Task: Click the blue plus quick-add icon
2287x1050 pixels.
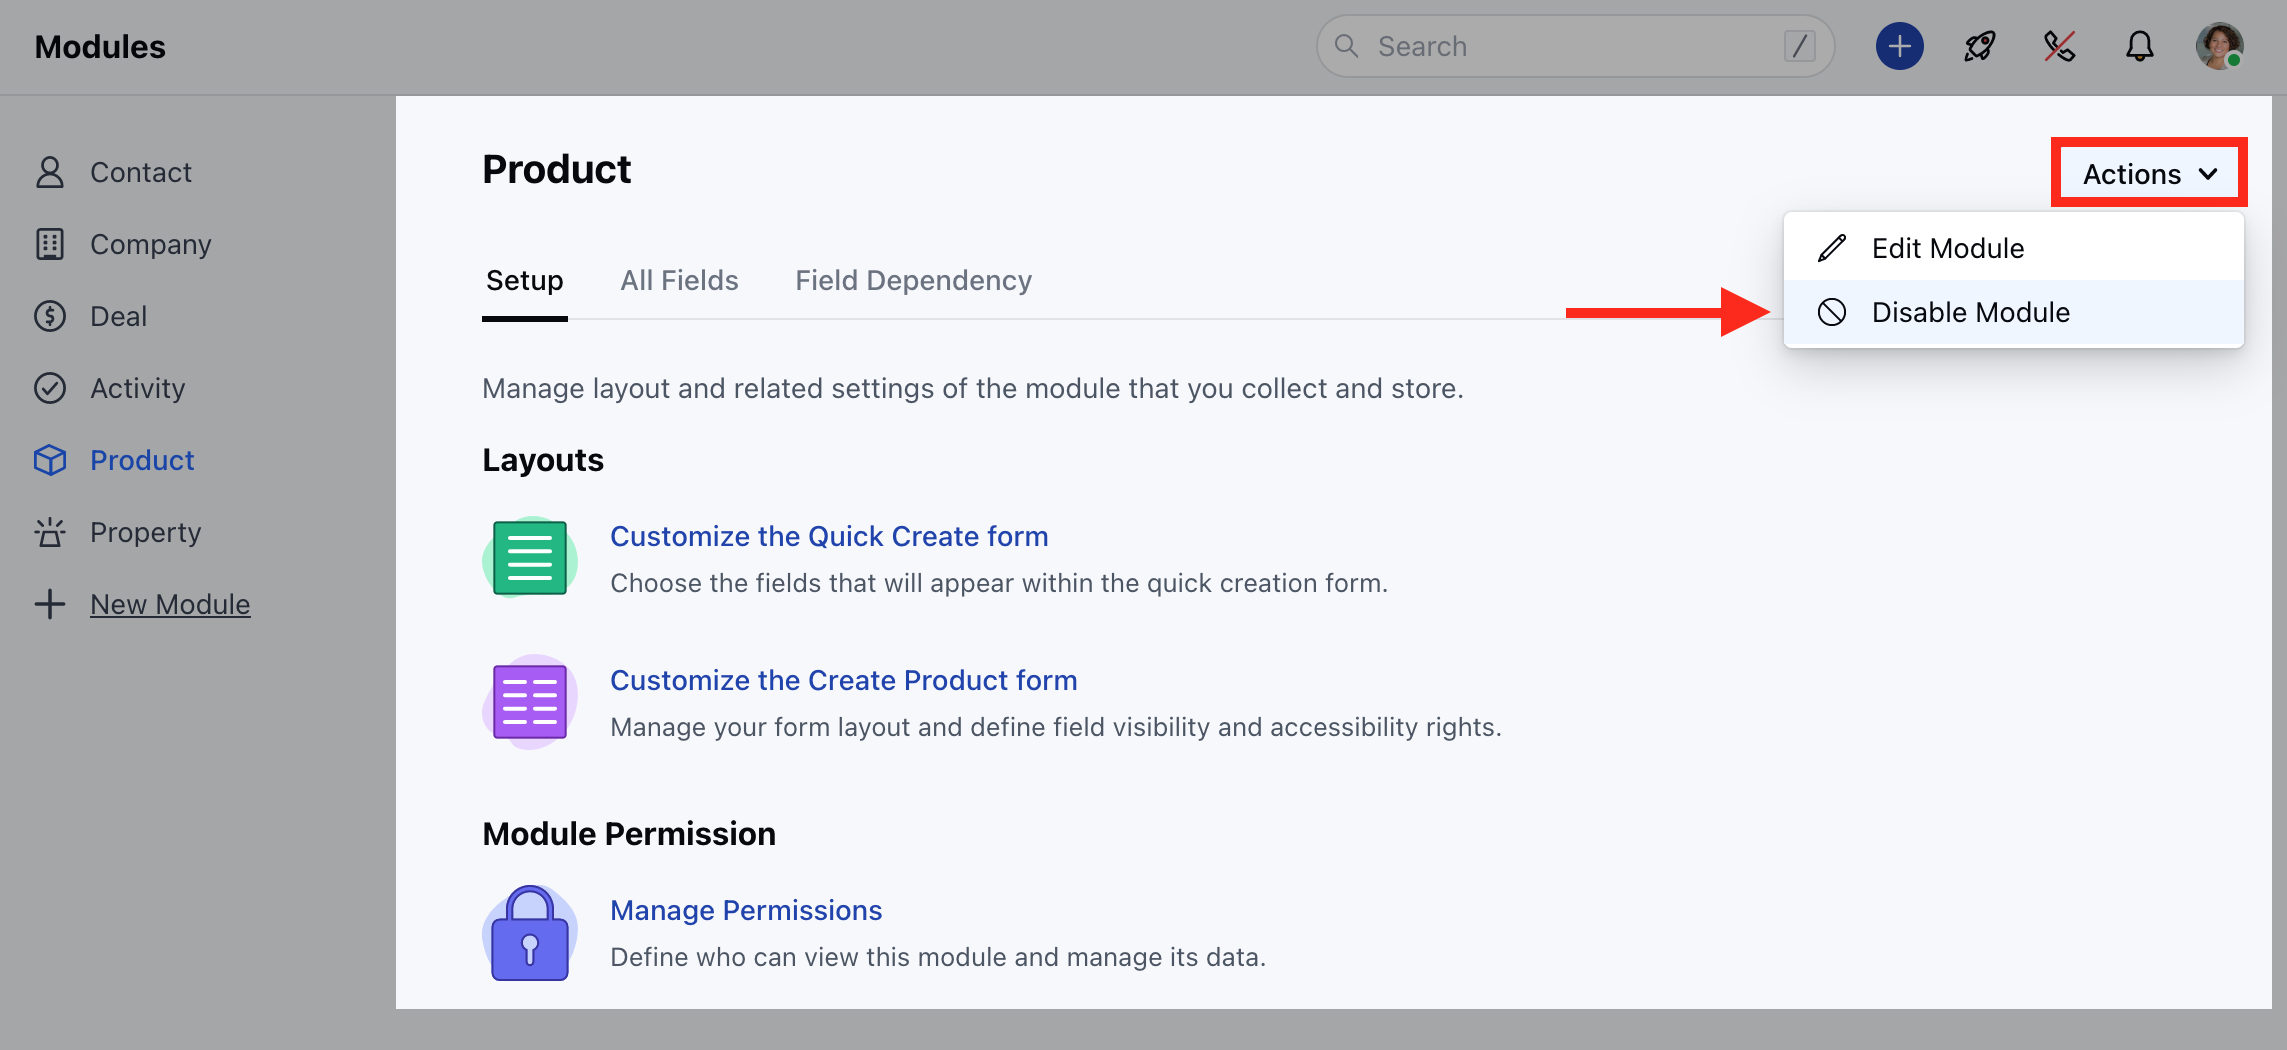Action: pos(1899,47)
